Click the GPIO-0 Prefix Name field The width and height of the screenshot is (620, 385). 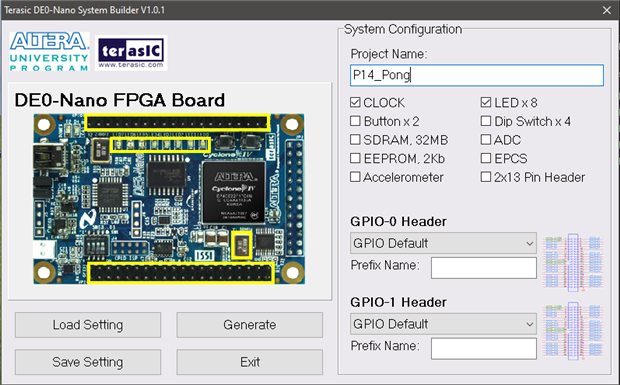pos(484,268)
